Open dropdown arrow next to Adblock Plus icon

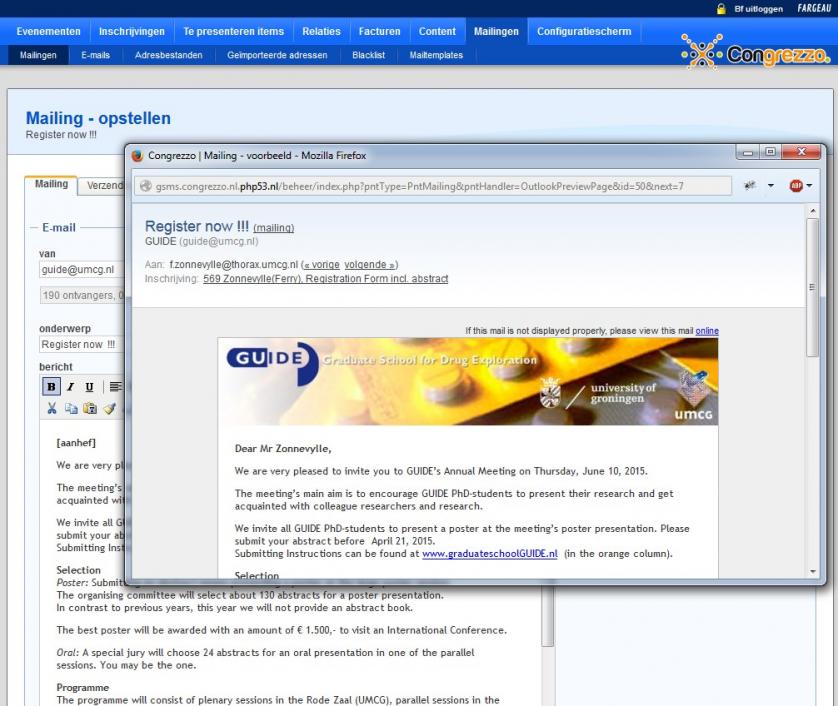pos(809,185)
